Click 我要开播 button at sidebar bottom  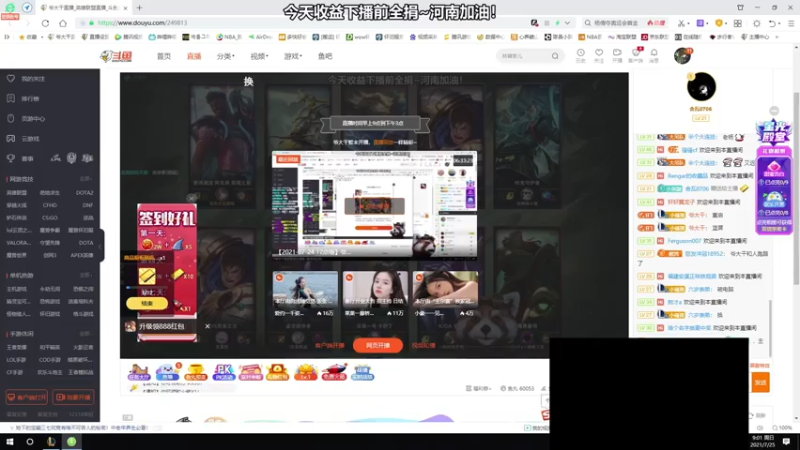pos(73,397)
